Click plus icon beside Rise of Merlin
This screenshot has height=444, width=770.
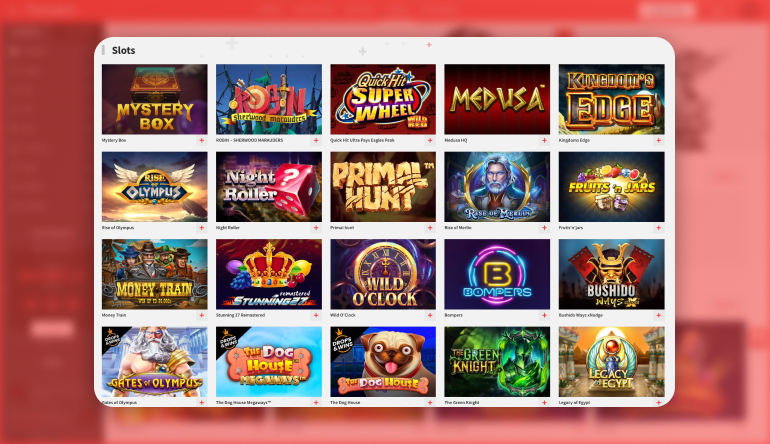click(x=544, y=228)
